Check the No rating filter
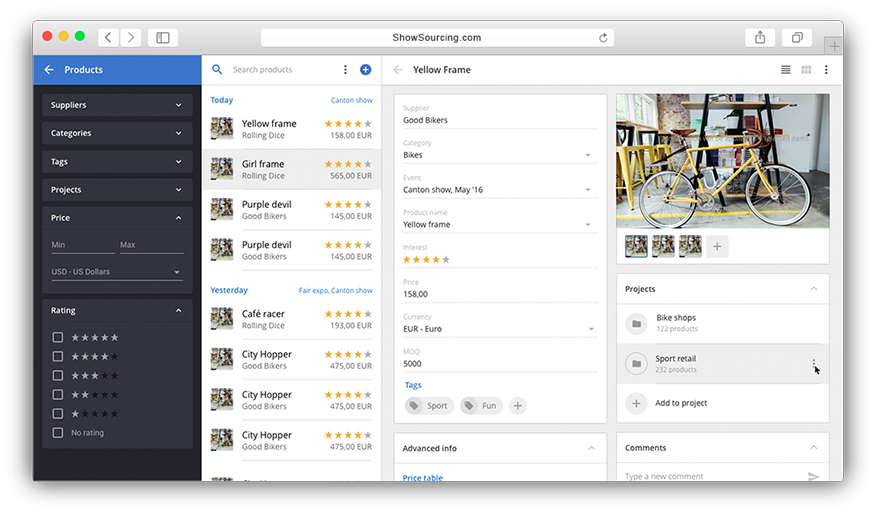This screenshot has height=514, width=876. (58, 432)
